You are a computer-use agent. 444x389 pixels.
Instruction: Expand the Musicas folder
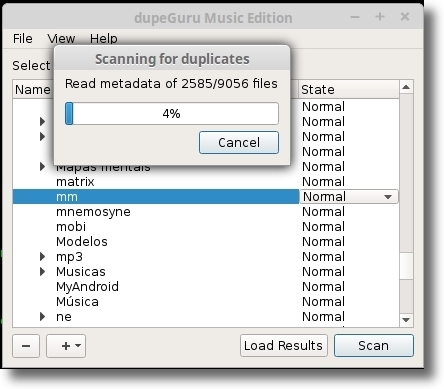(42, 271)
